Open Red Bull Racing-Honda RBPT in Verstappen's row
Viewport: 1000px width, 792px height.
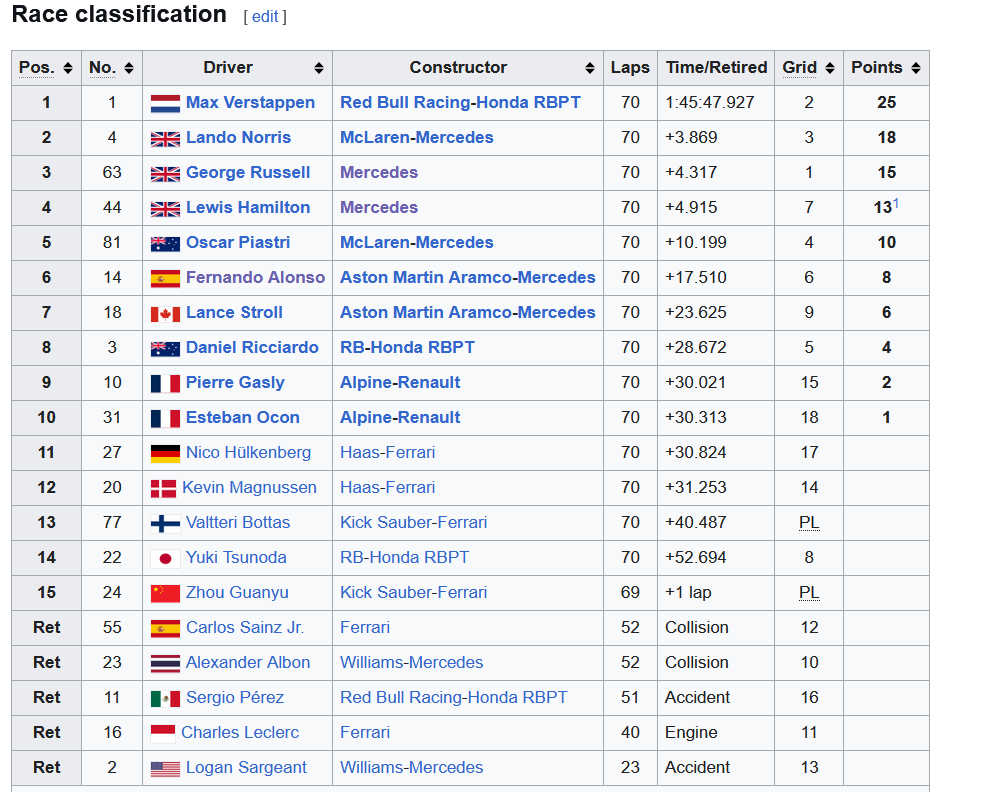[x=460, y=102]
